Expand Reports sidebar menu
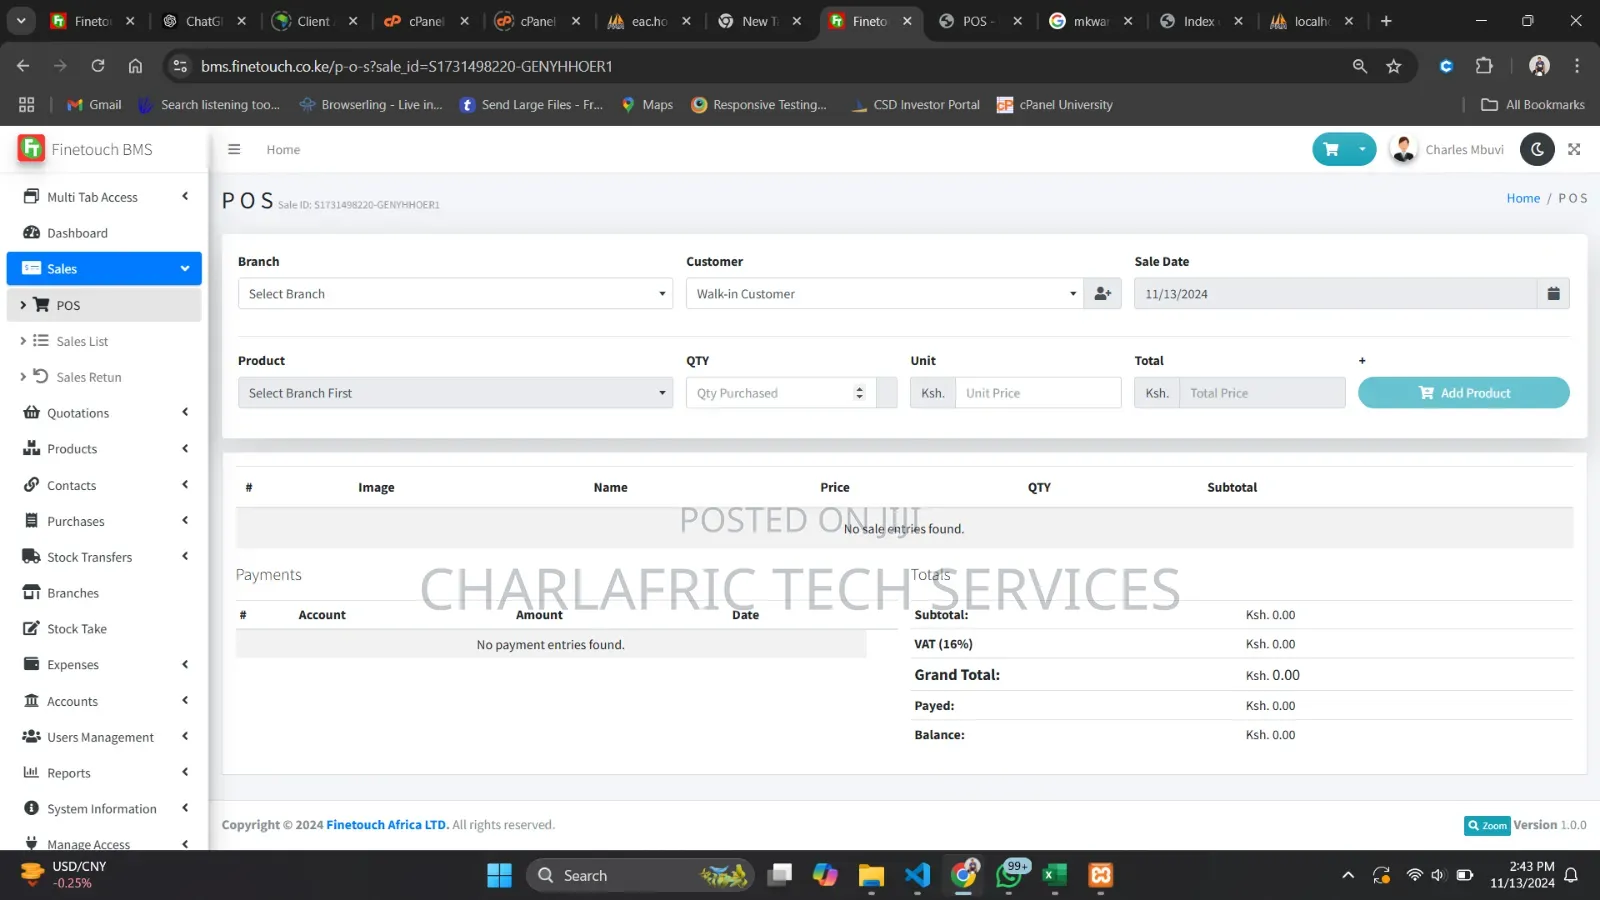This screenshot has height=900, width=1600. click(x=104, y=773)
